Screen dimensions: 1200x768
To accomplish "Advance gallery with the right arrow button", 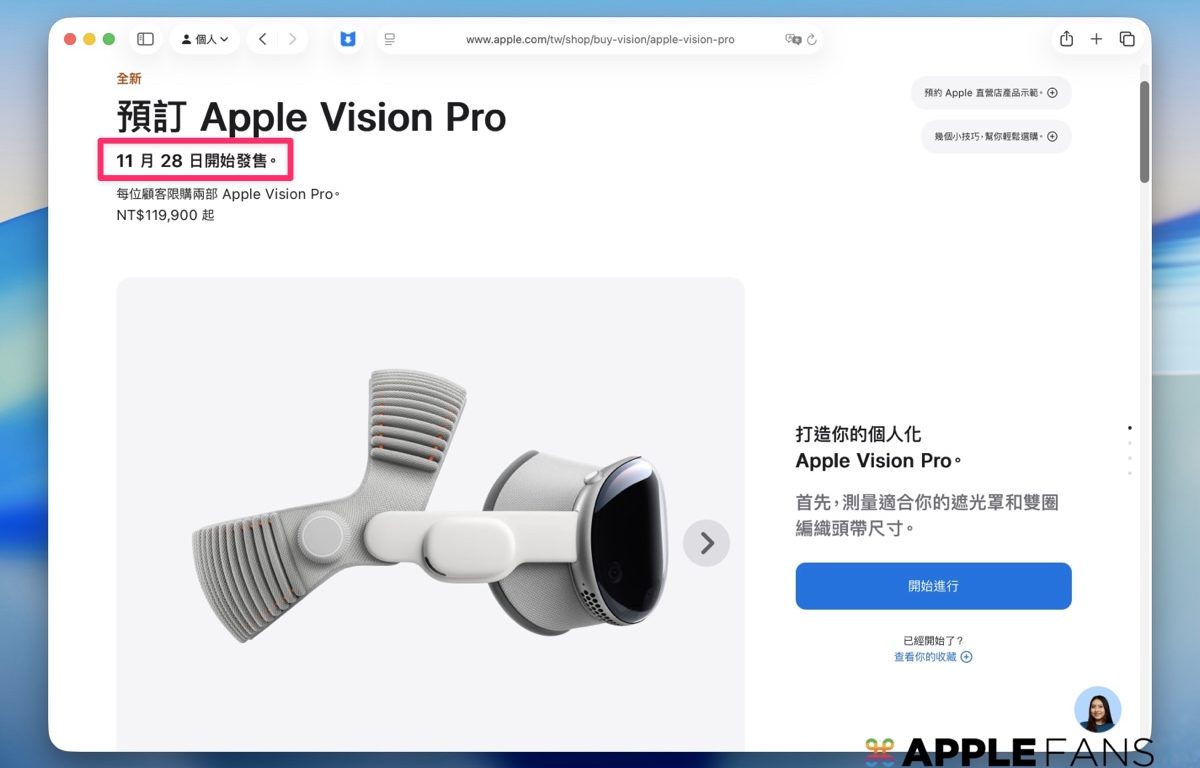I will [706, 543].
